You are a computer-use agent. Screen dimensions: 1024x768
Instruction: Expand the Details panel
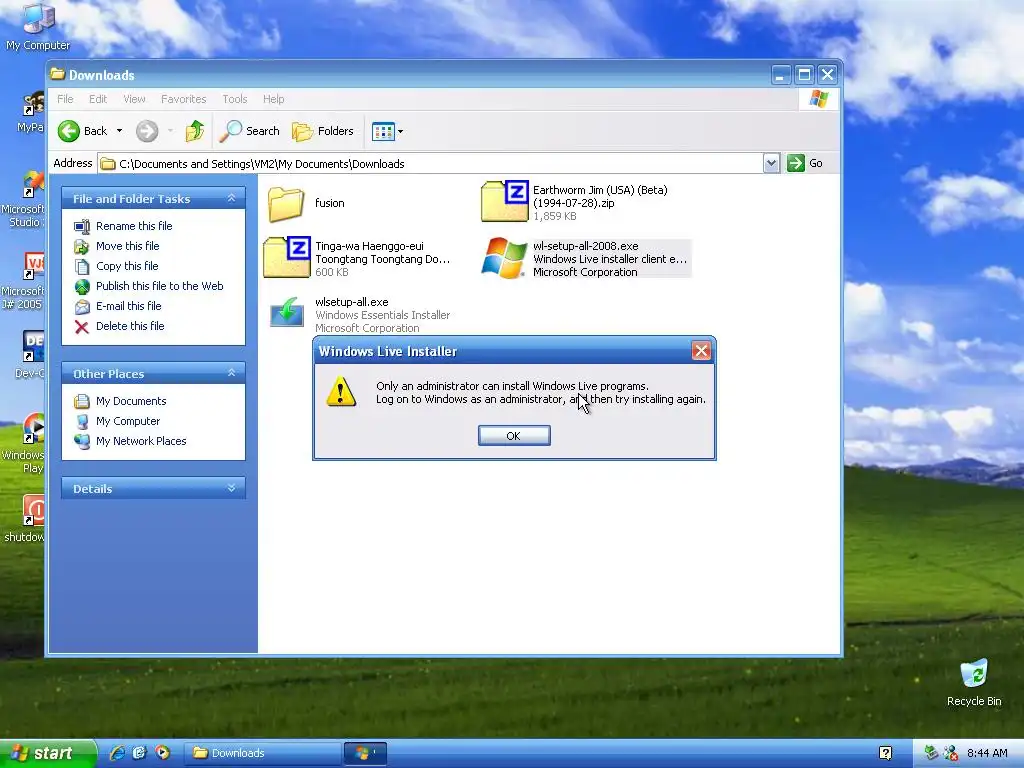coord(231,488)
